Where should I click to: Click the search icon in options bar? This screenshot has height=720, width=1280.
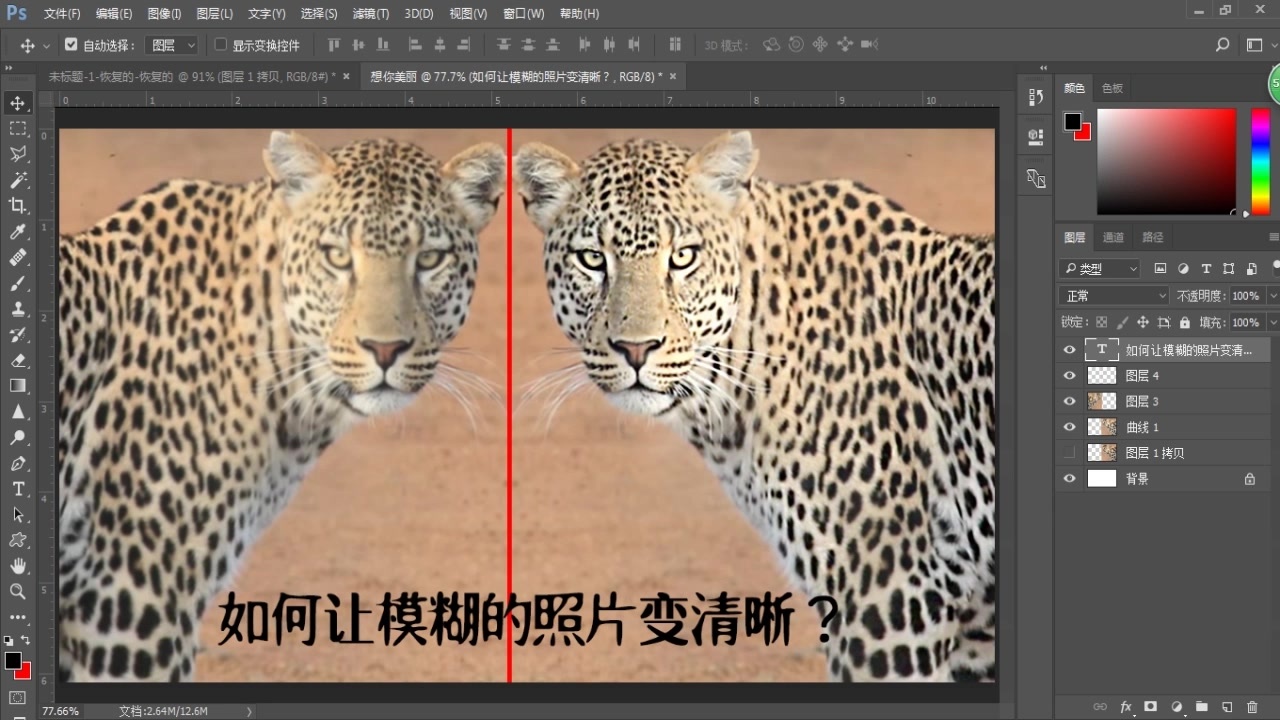point(1222,45)
